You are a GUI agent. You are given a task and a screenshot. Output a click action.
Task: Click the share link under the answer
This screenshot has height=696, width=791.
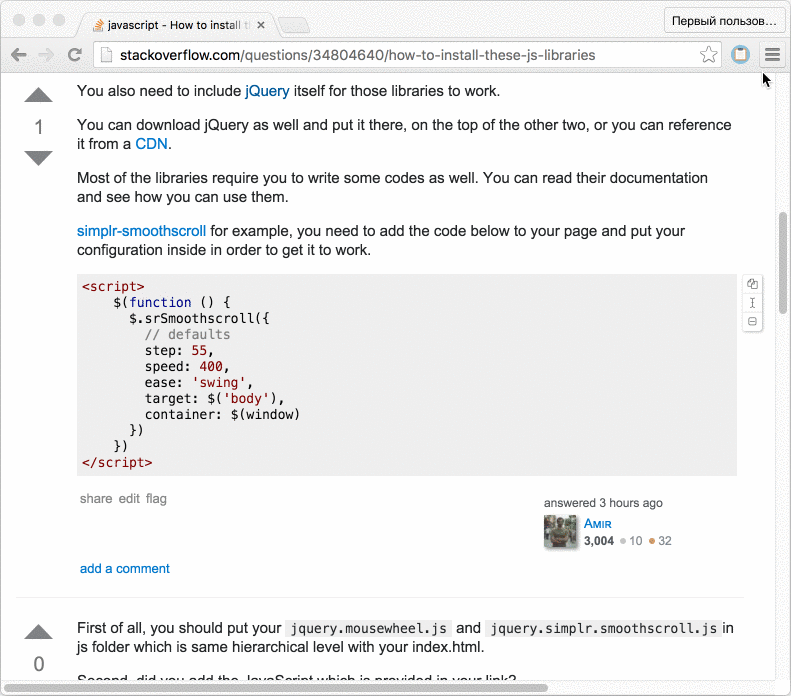pos(96,499)
